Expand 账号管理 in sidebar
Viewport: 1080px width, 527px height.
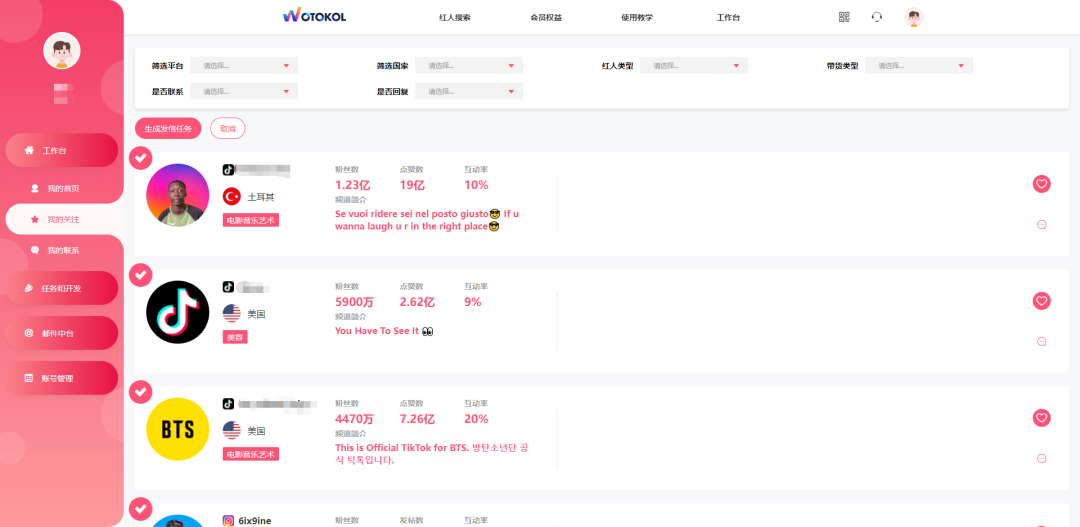(x=62, y=378)
